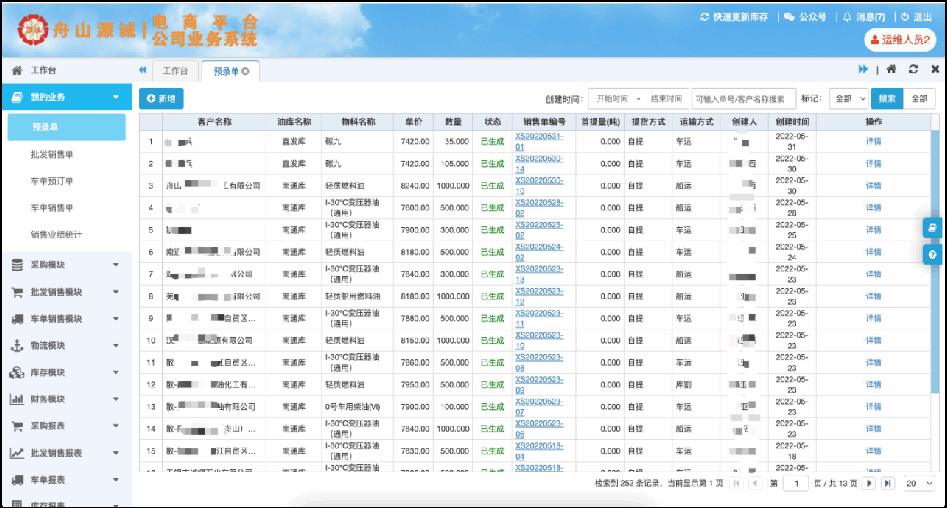The height and width of the screenshot is (508, 947).
Task: Open 车单预订单 in the sidebar
Action: pyautogui.click(x=52, y=181)
